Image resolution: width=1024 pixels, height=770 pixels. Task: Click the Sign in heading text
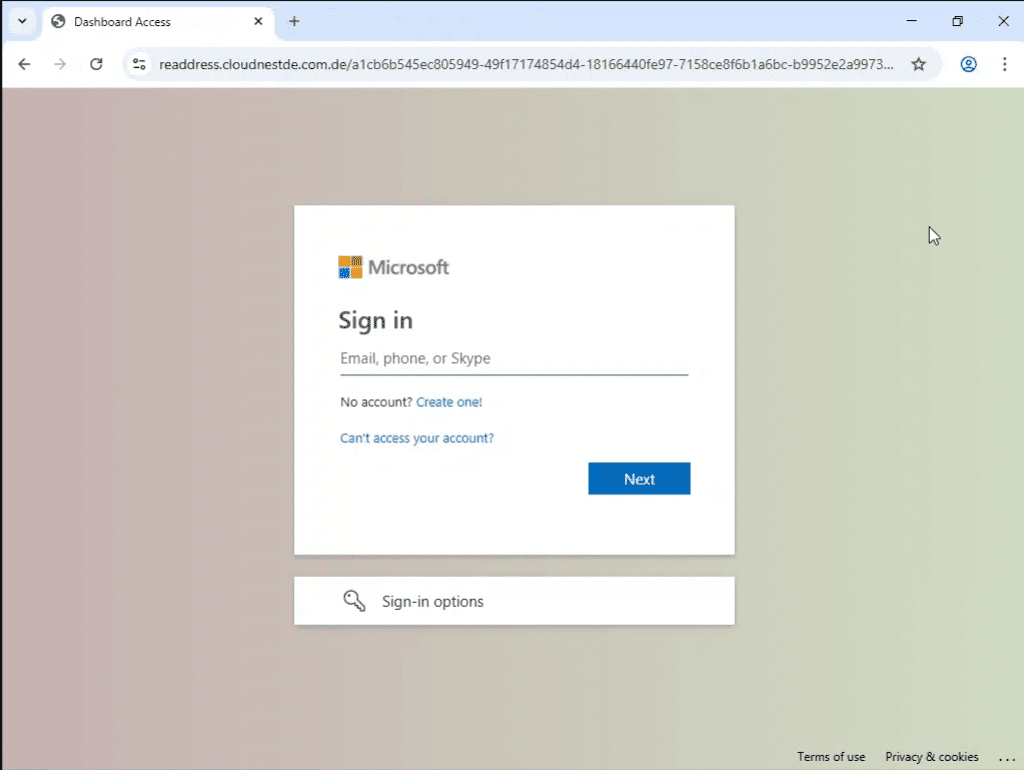pos(376,321)
